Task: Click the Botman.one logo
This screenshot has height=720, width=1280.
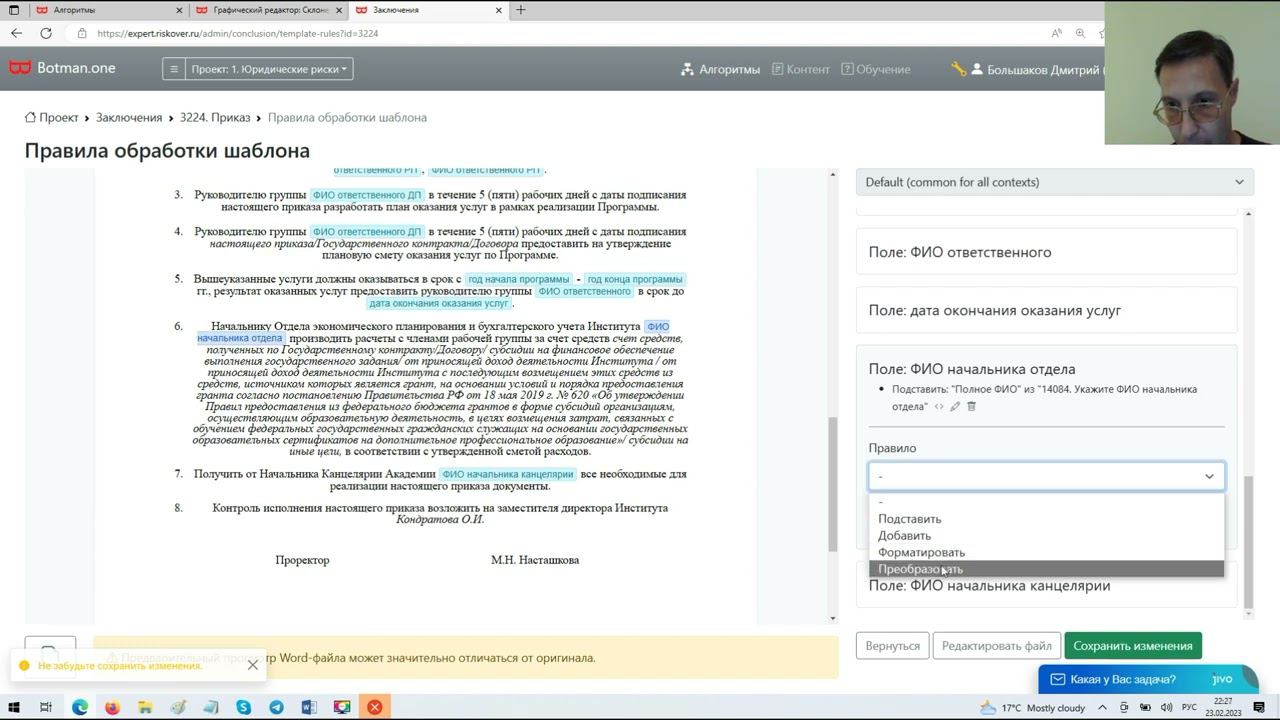Action: click(62, 68)
